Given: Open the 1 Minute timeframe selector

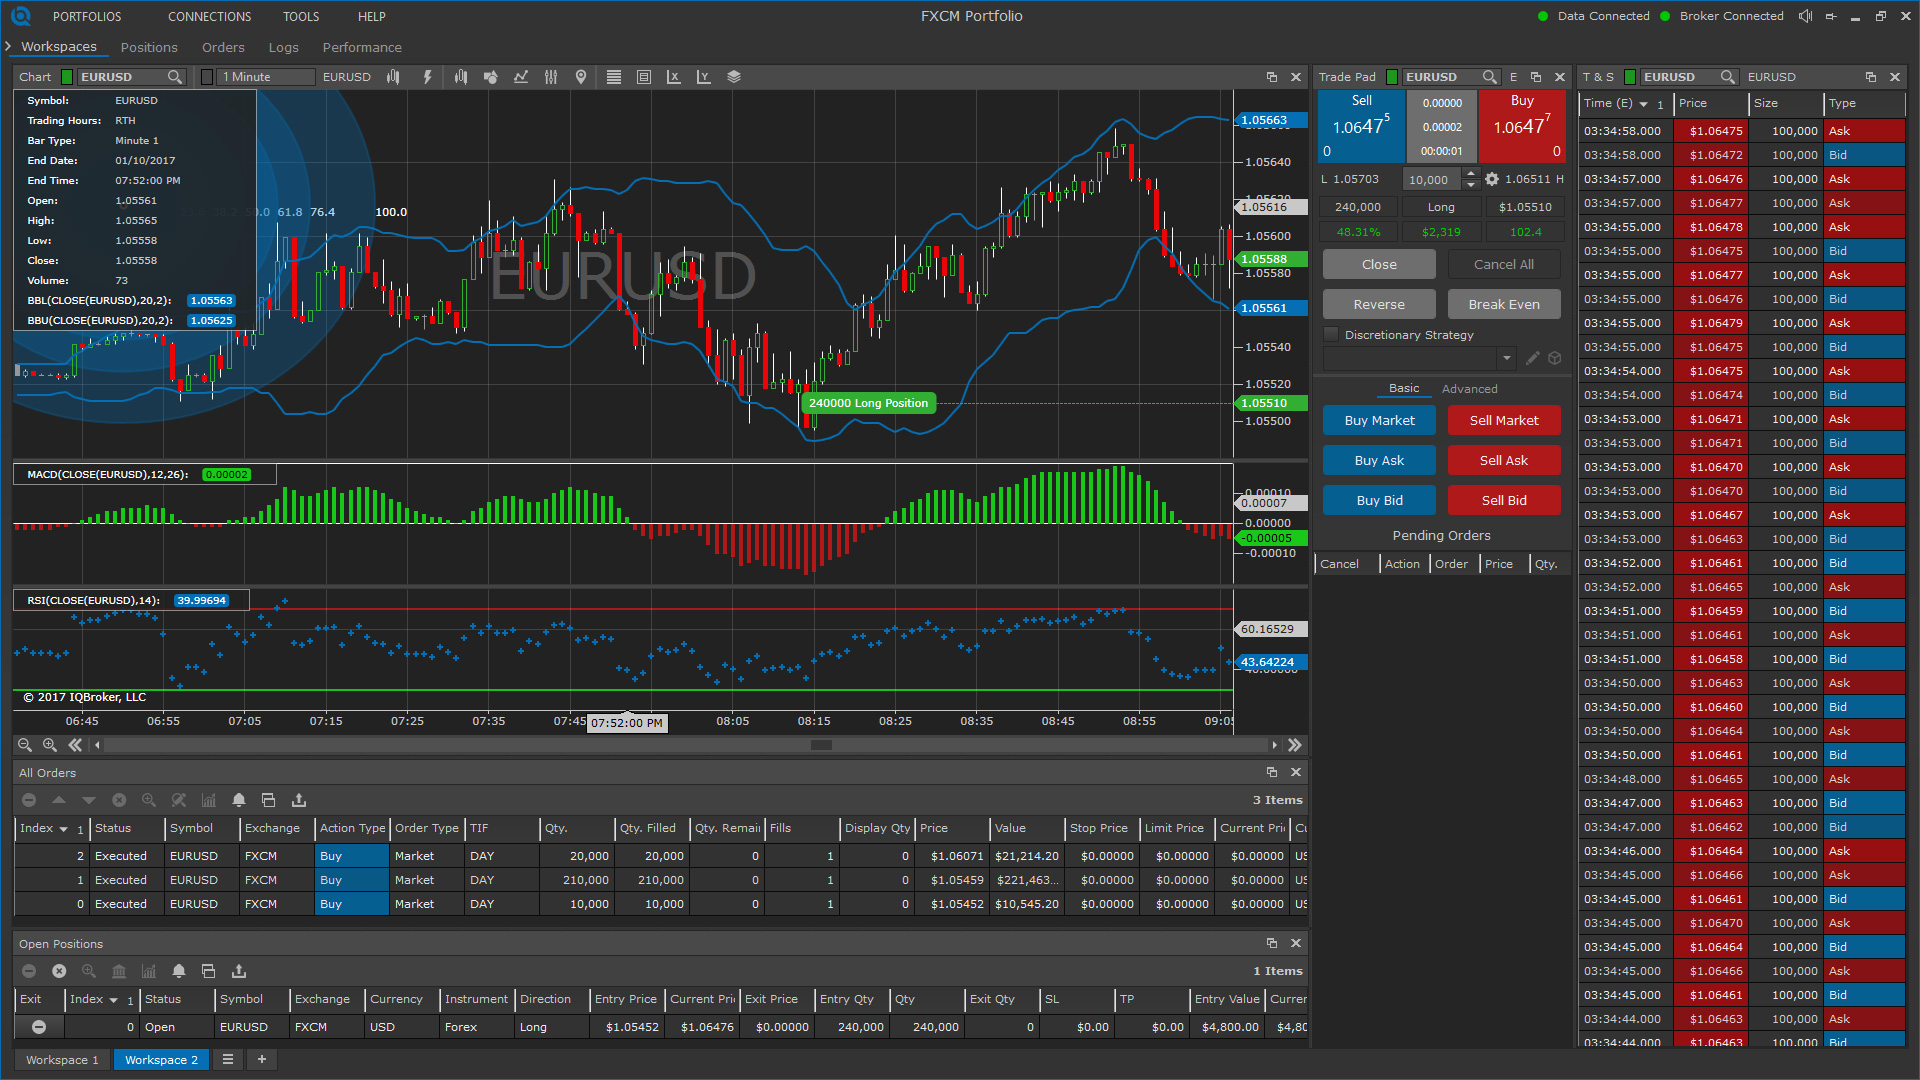Looking at the screenshot, I should 267,77.
